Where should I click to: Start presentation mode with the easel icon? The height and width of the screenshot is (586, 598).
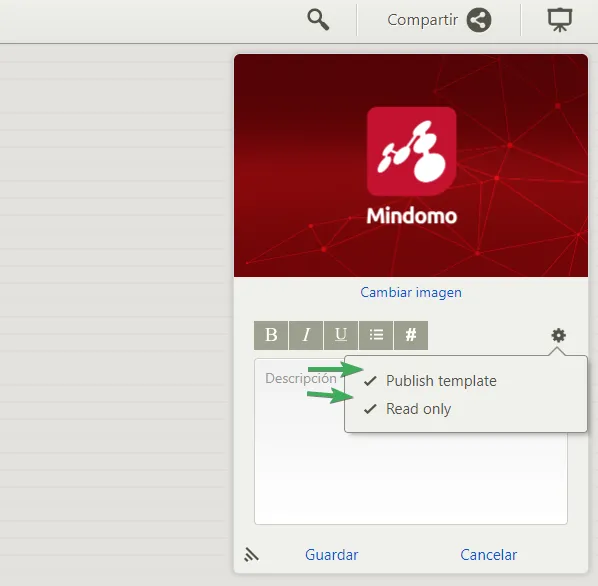560,19
